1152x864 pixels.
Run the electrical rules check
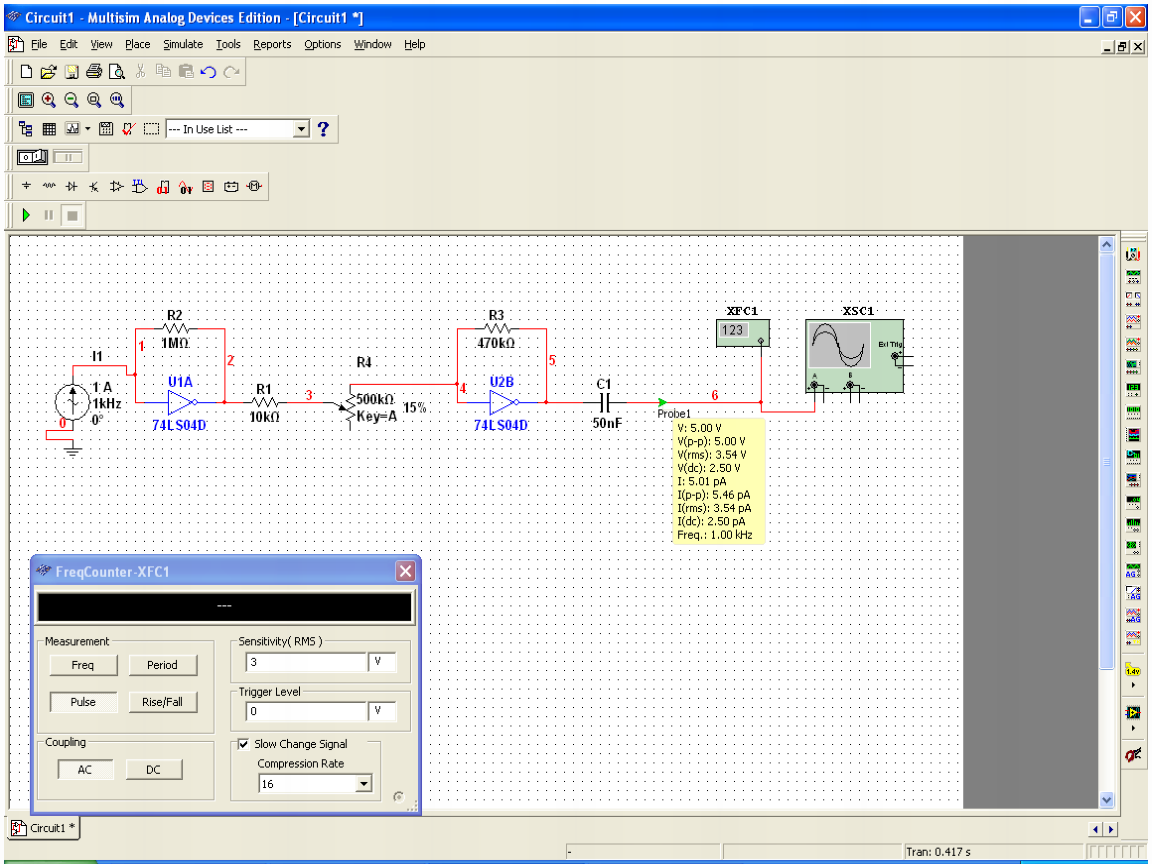pyautogui.click(x=129, y=129)
